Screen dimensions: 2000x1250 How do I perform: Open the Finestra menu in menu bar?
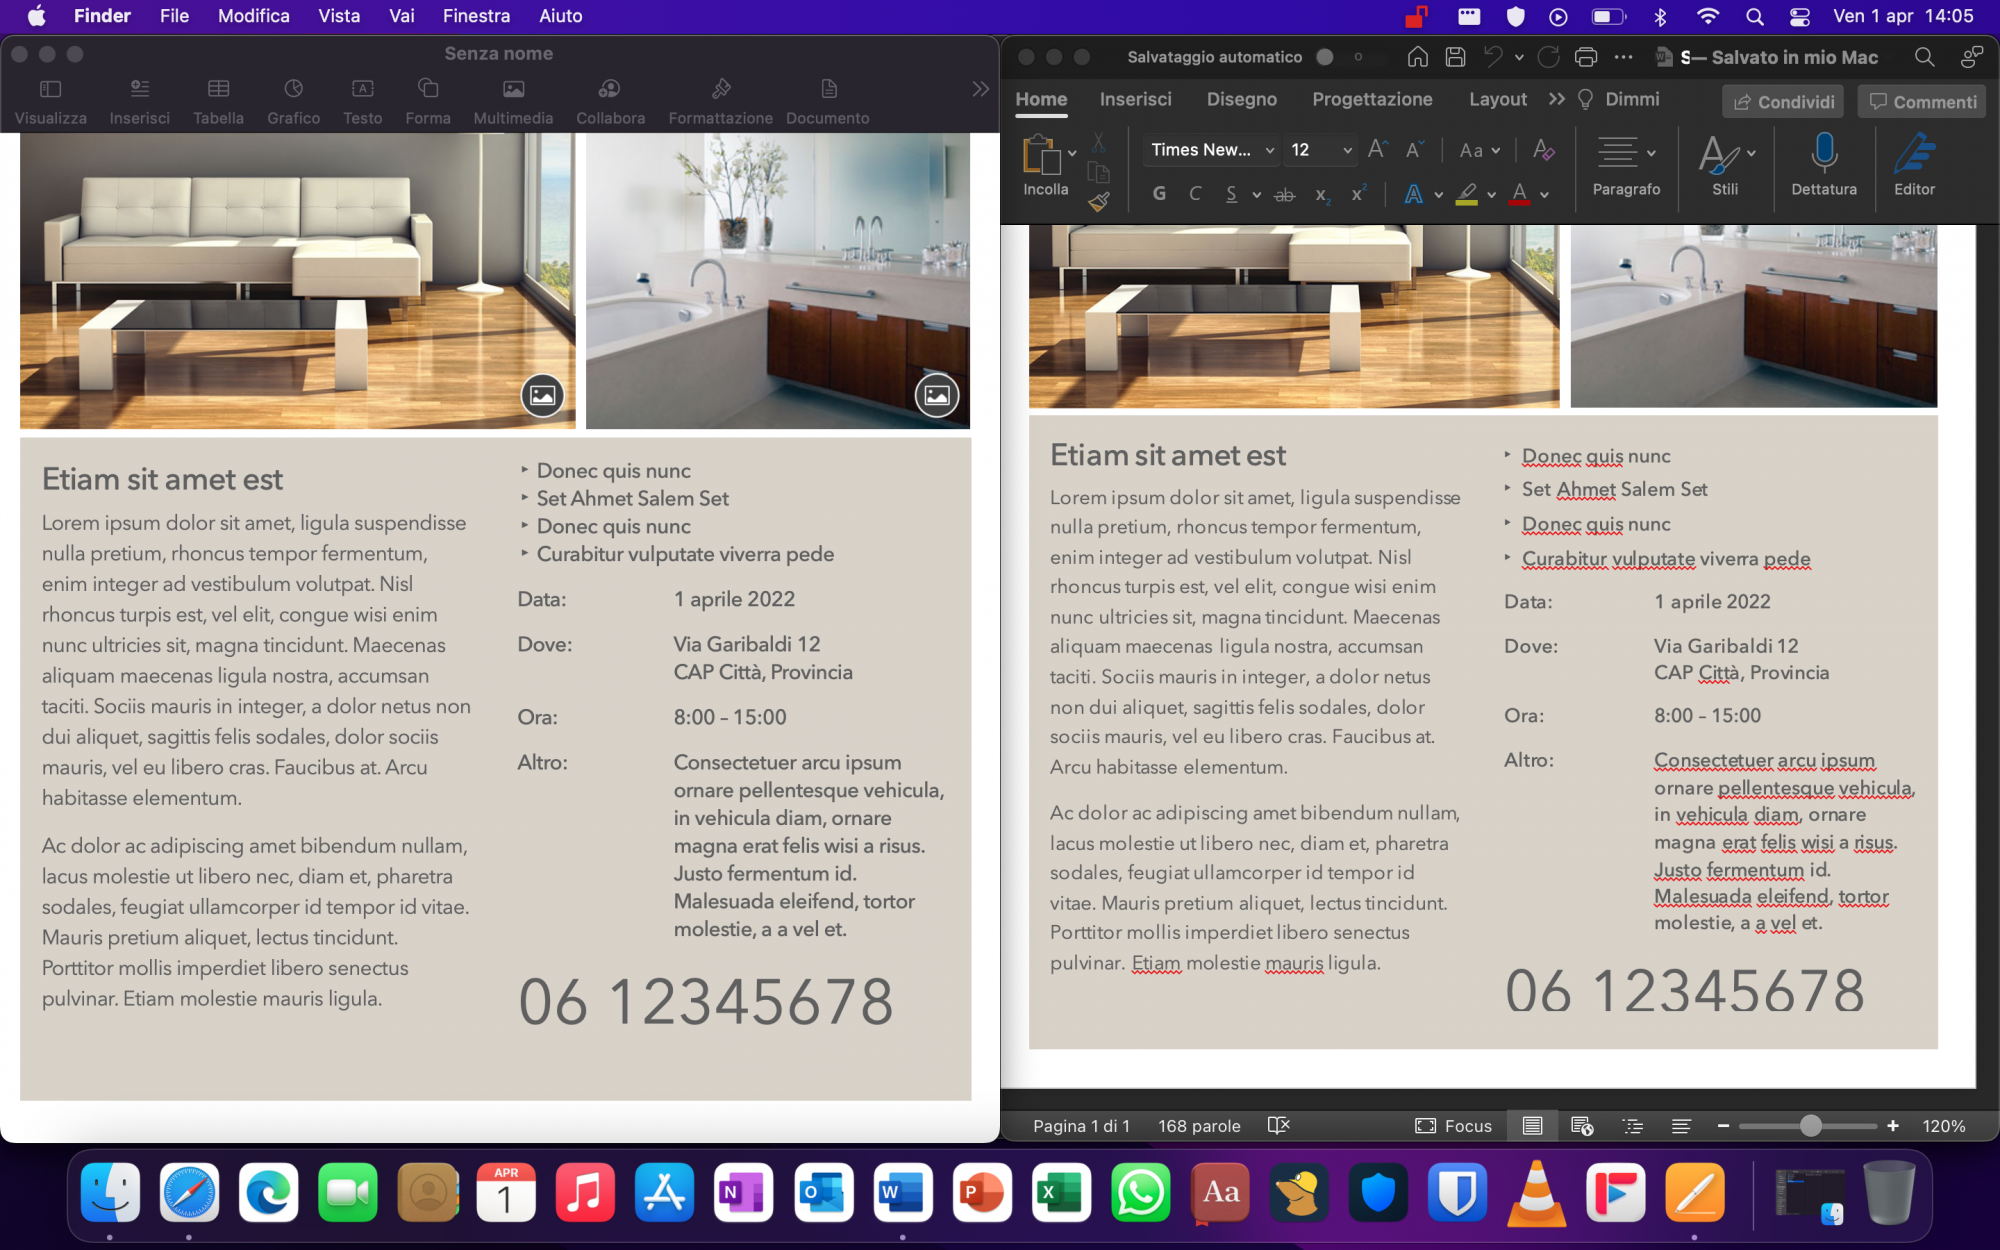(x=476, y=16)
